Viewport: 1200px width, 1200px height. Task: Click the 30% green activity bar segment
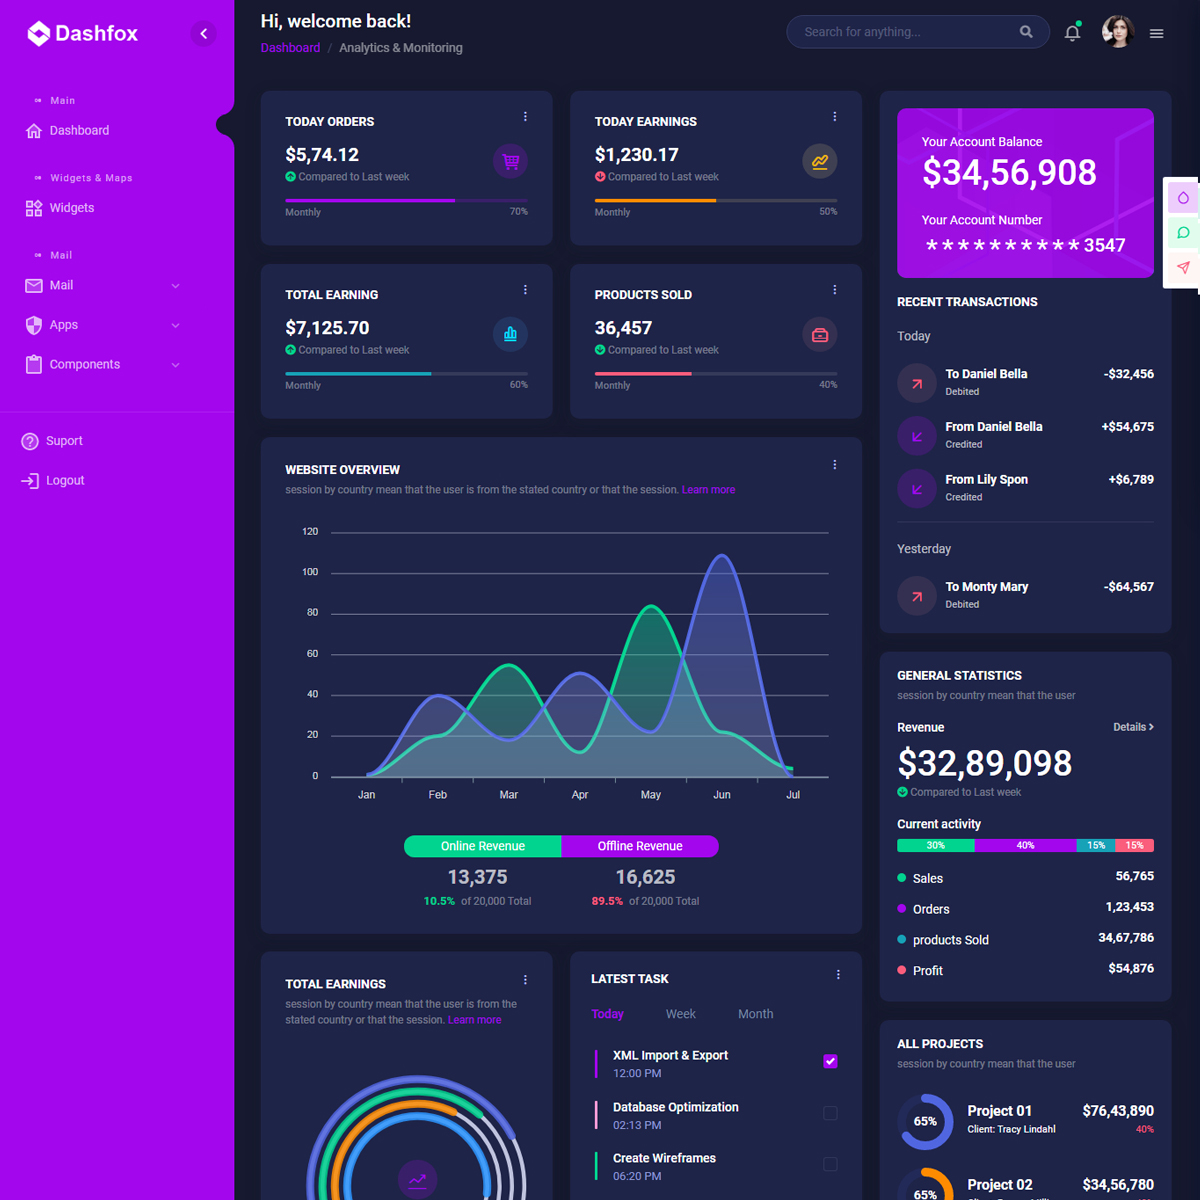pyautogui.click(x=935, y=846)
